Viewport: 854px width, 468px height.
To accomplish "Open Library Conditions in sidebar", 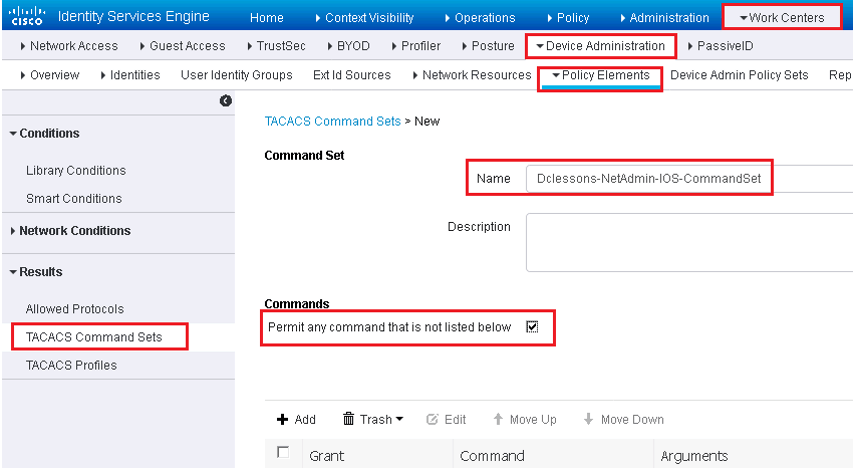I will tap(76, 171).
